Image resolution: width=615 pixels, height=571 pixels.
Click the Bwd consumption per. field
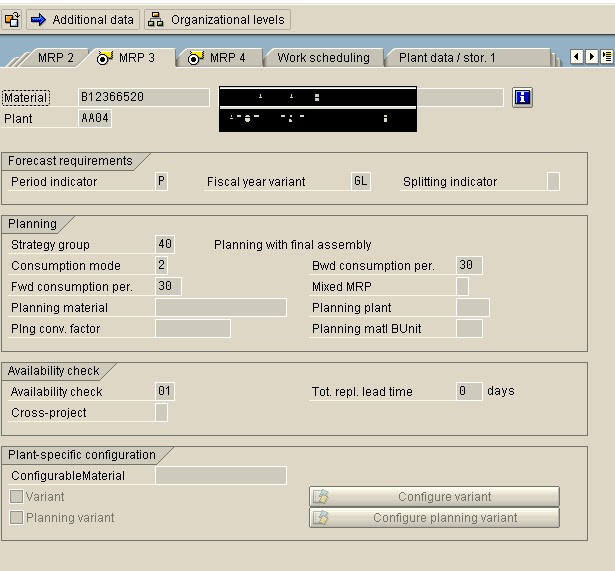[469, 265]
